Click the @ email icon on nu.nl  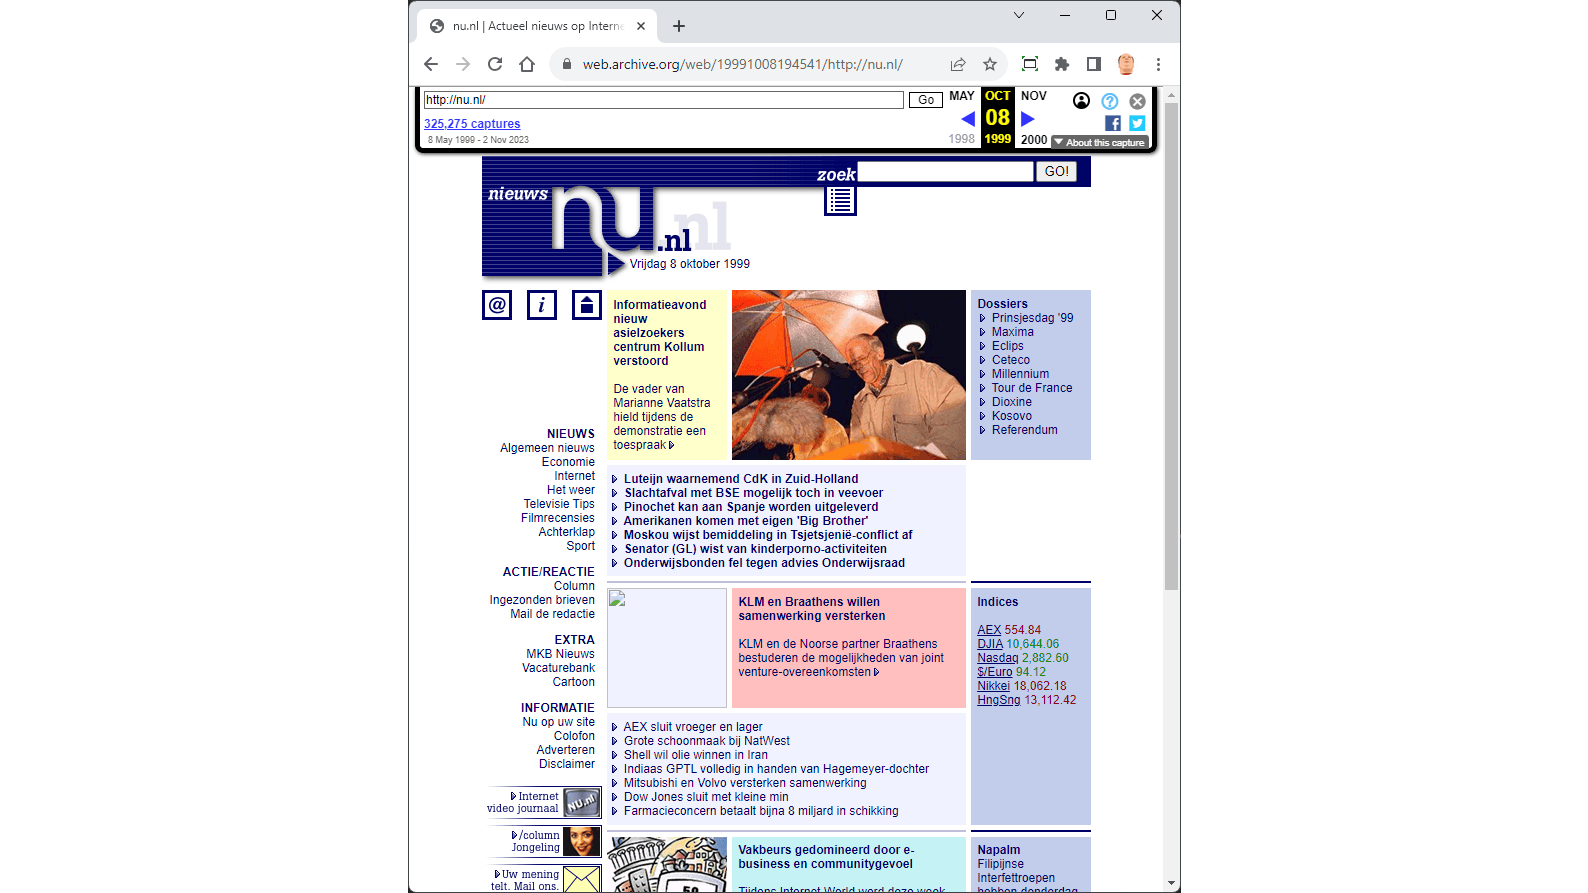(x=497, y=305)
